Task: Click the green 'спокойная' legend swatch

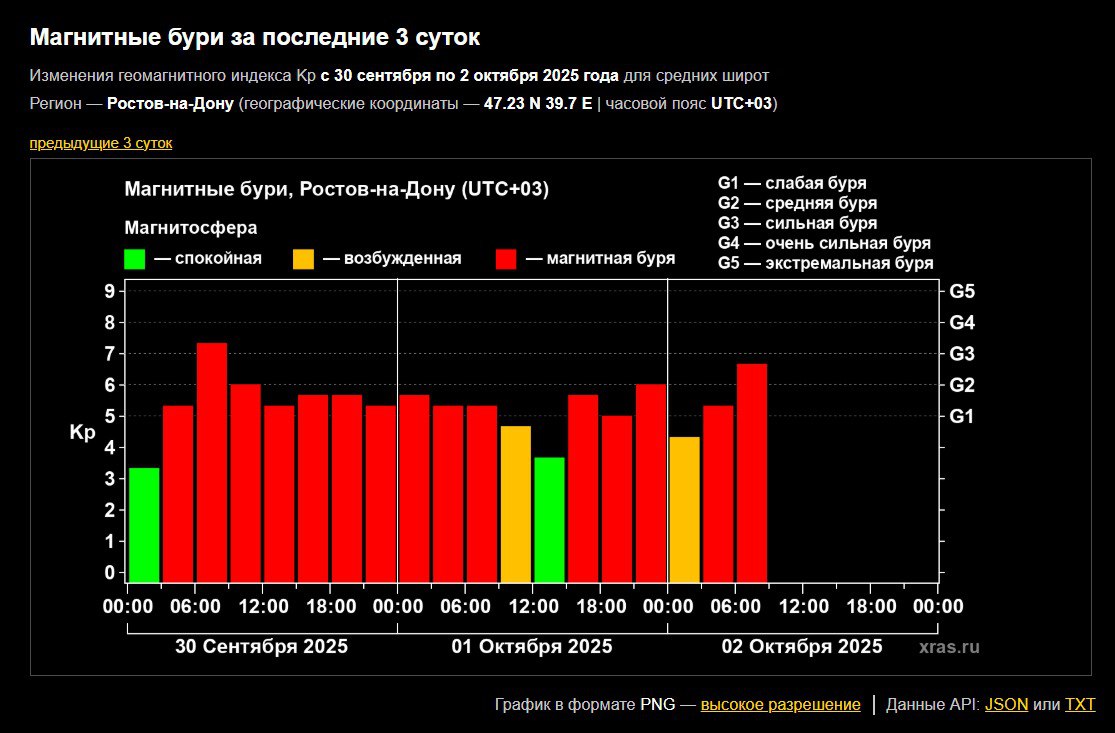Action: tap(135, 259)
